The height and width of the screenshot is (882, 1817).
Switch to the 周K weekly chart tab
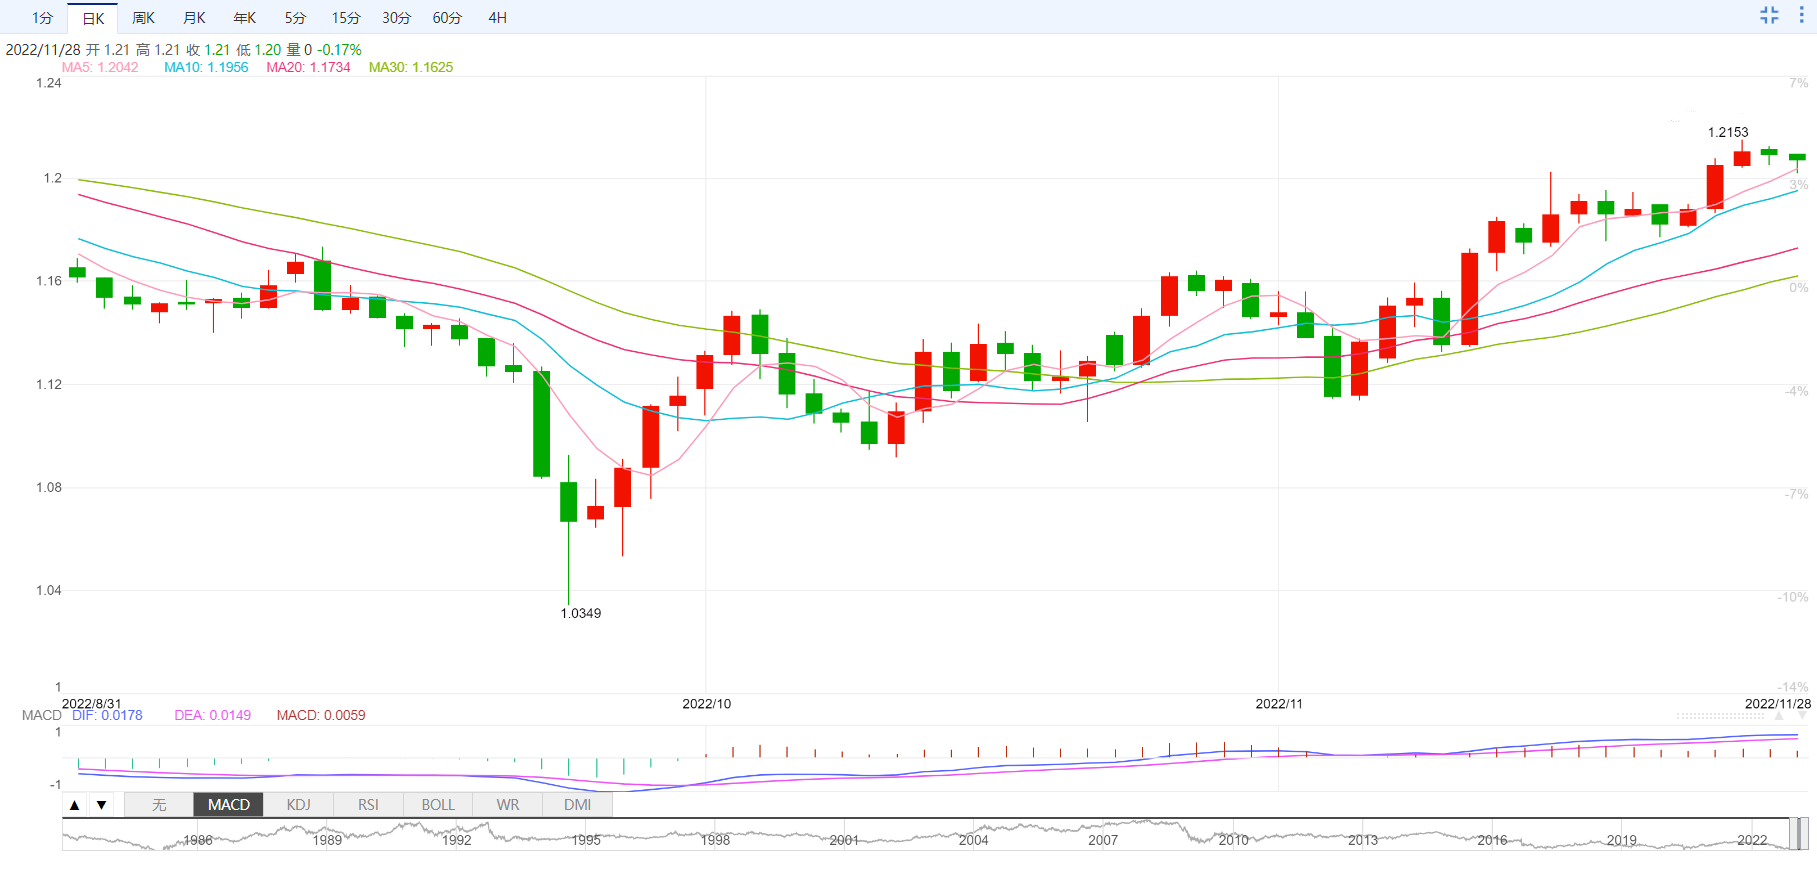pyautogui.click(x=144, y=18)
